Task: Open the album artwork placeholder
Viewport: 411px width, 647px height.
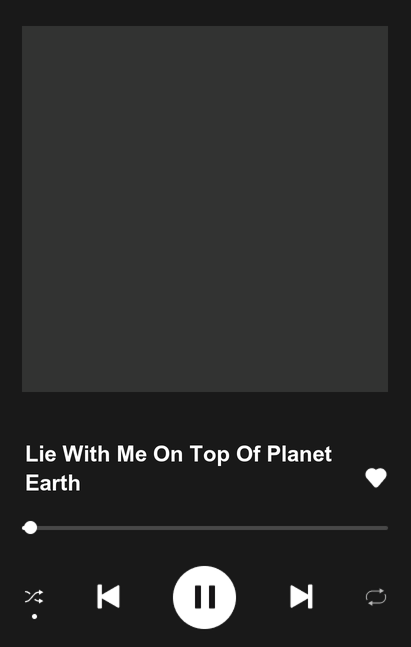Action: pos(205,209)
